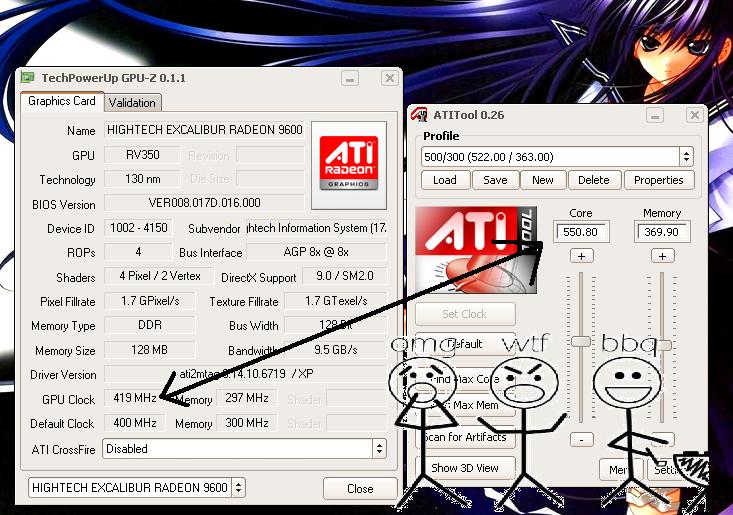Click the DirectX Support value
This screenshot has width=733, height=515.
tap(345, 276)
